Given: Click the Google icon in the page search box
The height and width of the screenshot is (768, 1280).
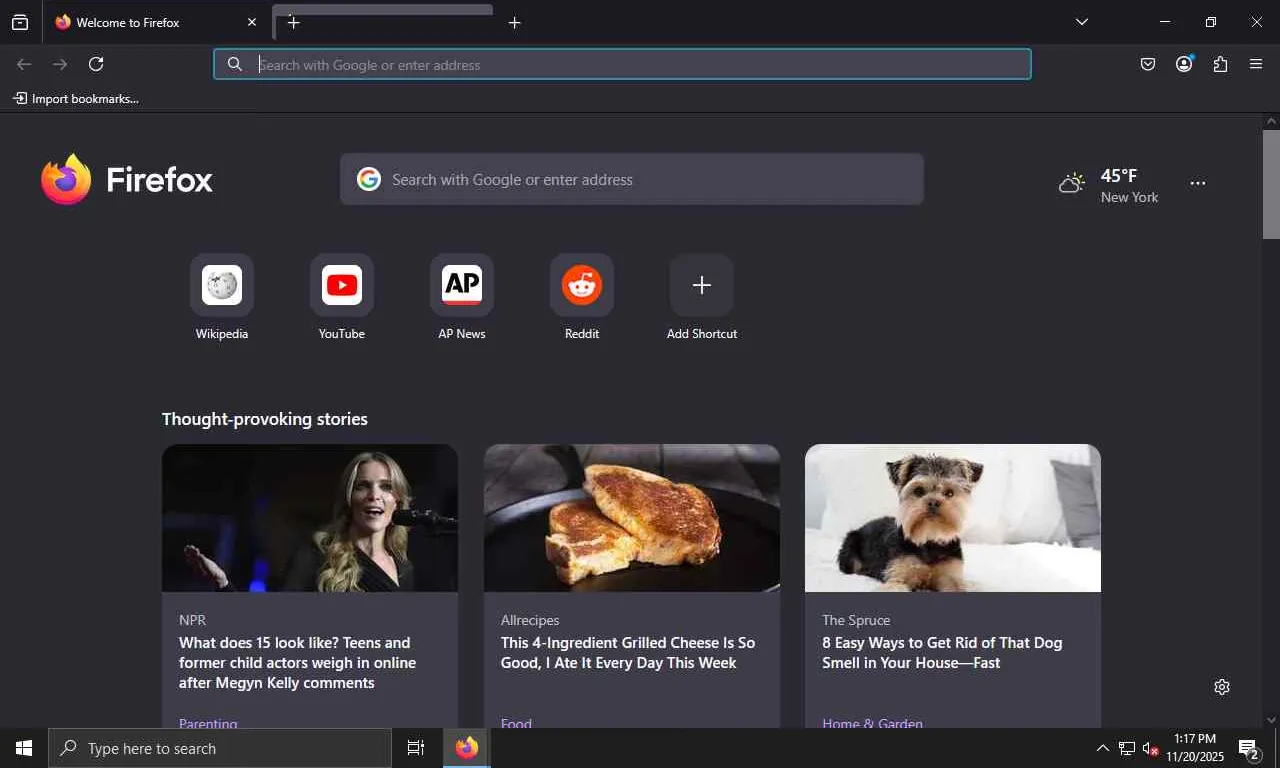Looking at the screenshot, I should point(369,179).
